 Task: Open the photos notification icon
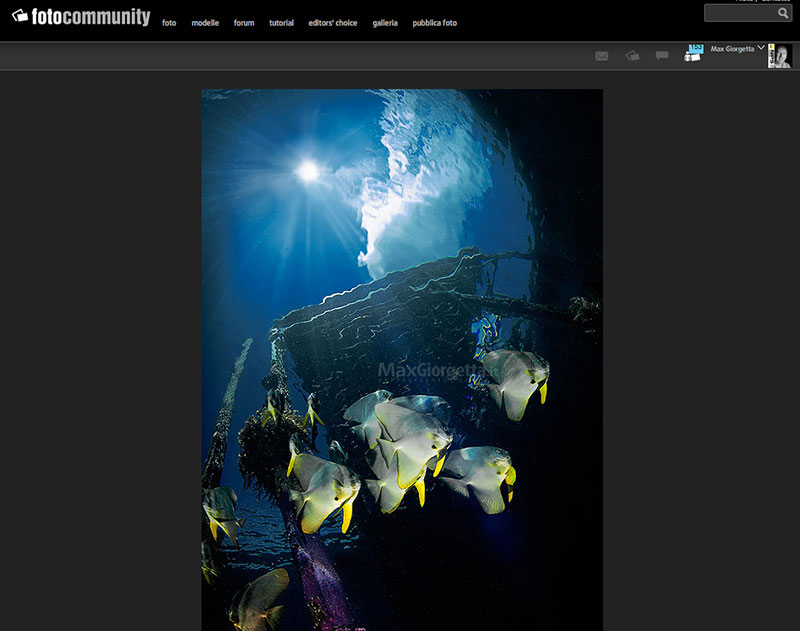pyautogui.click(x=633, y=55)
